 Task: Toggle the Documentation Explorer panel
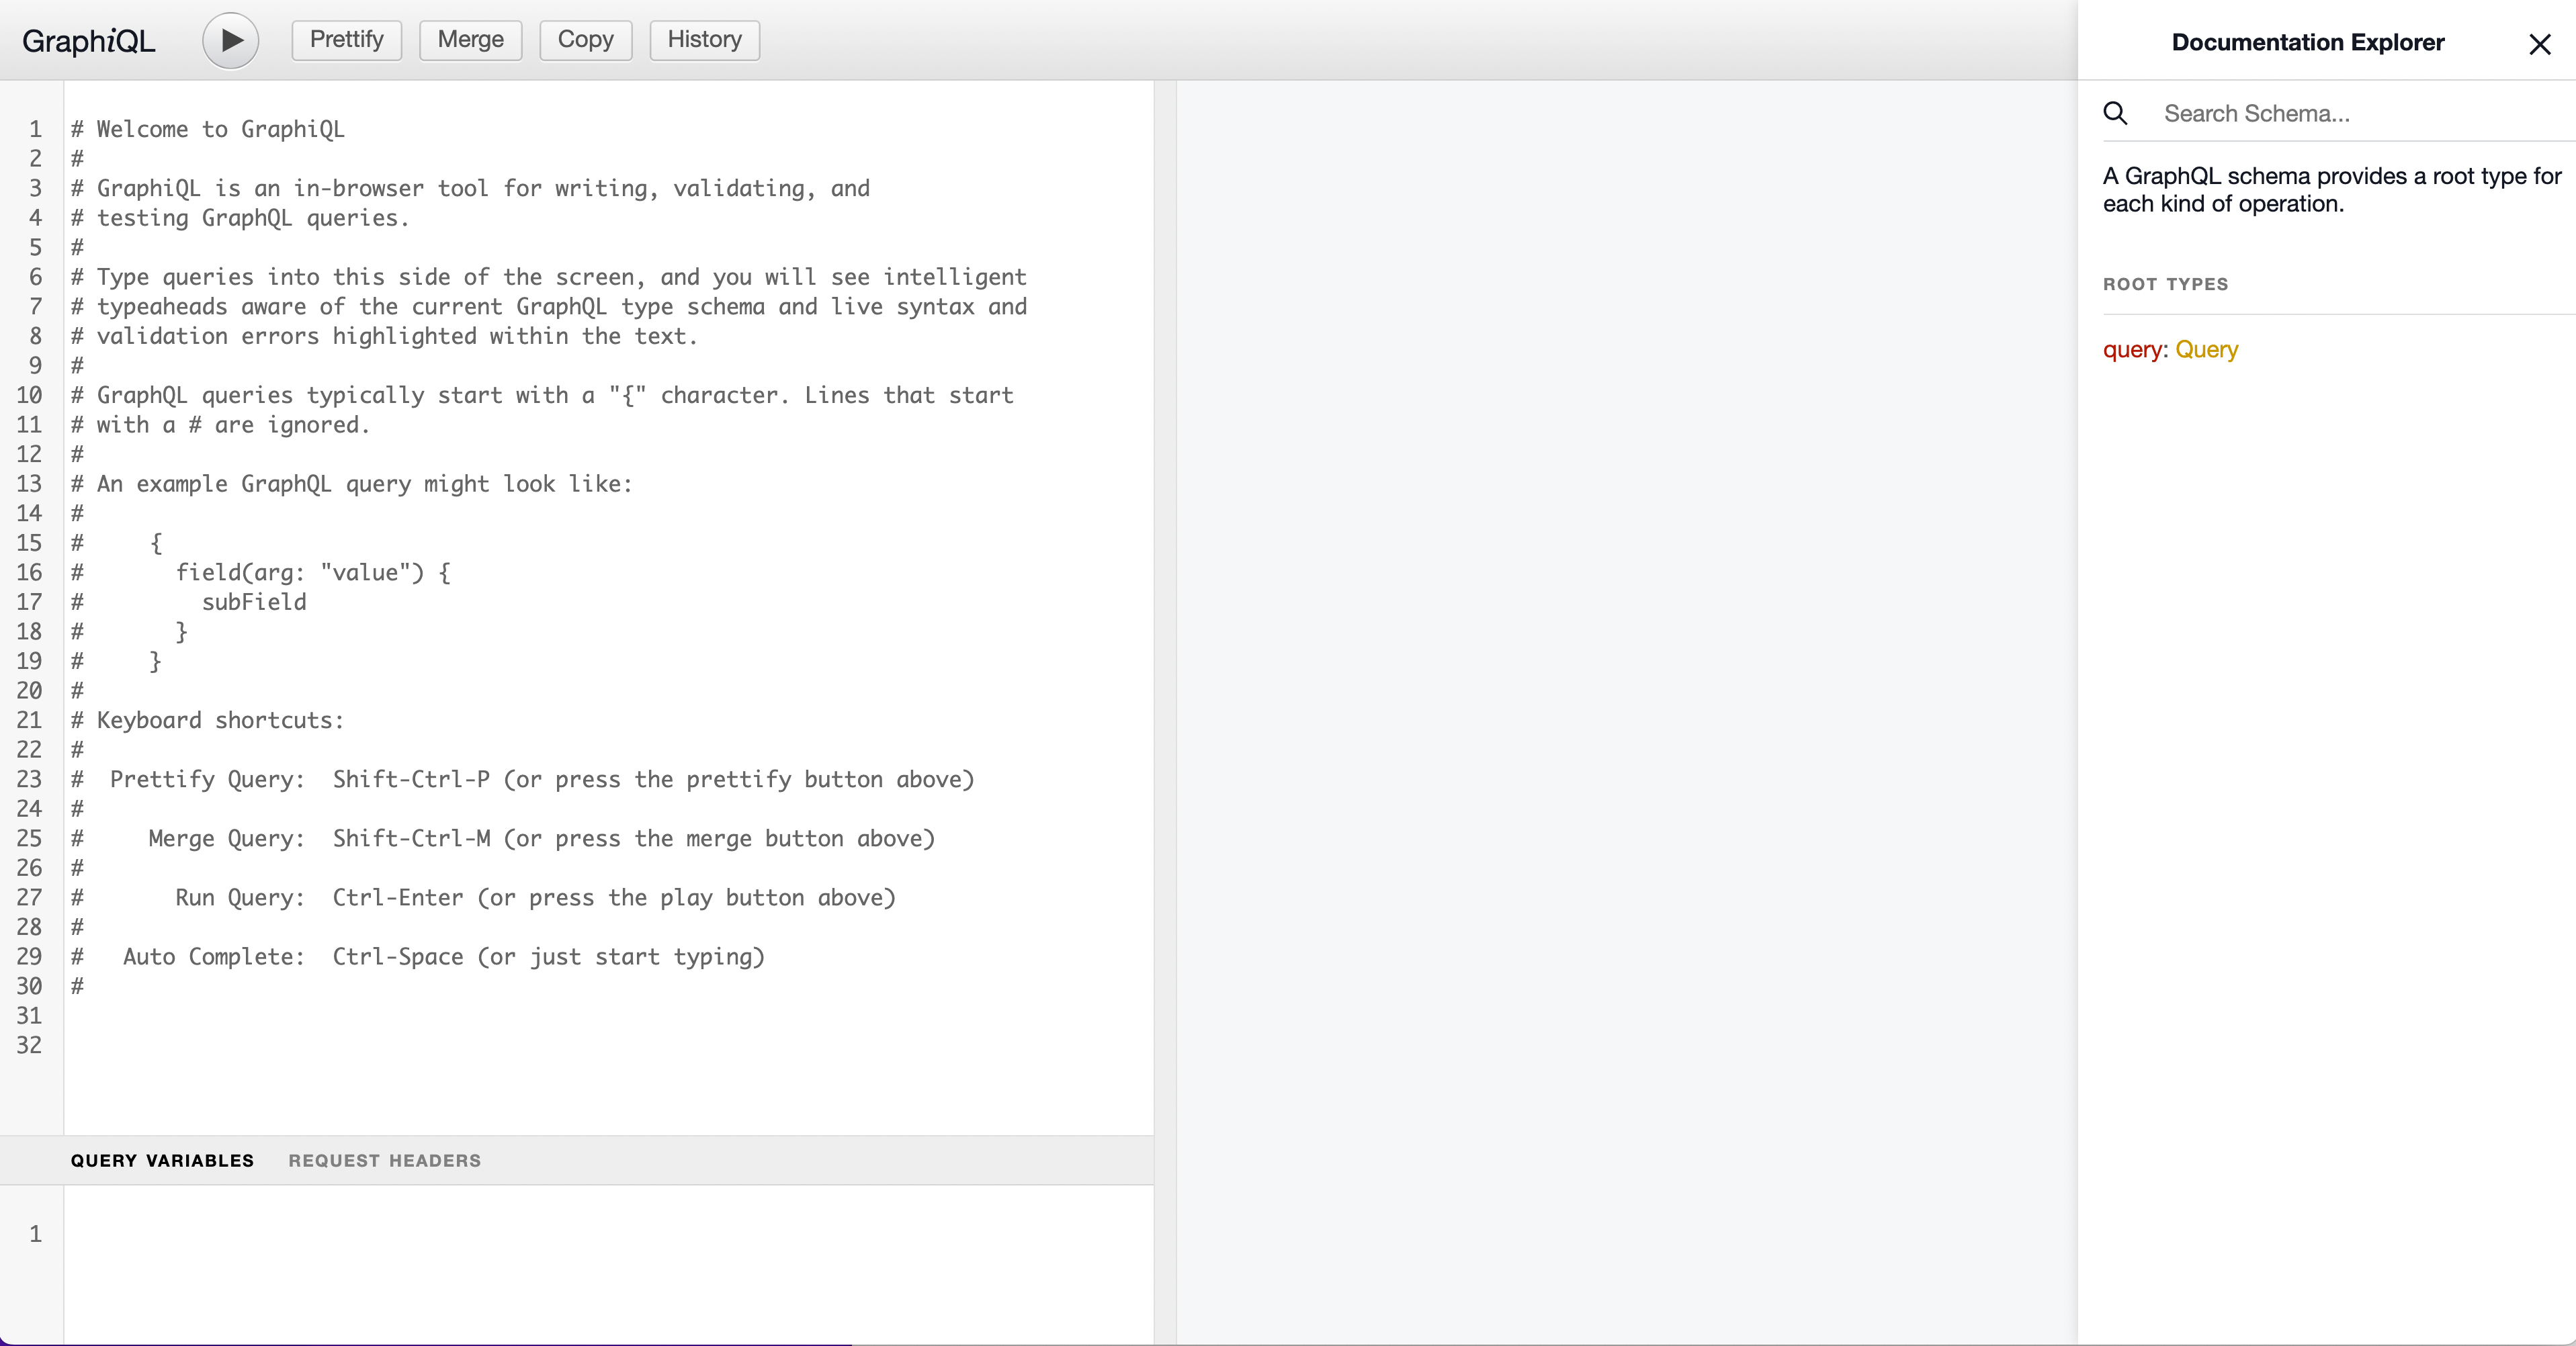point(2540,42)
